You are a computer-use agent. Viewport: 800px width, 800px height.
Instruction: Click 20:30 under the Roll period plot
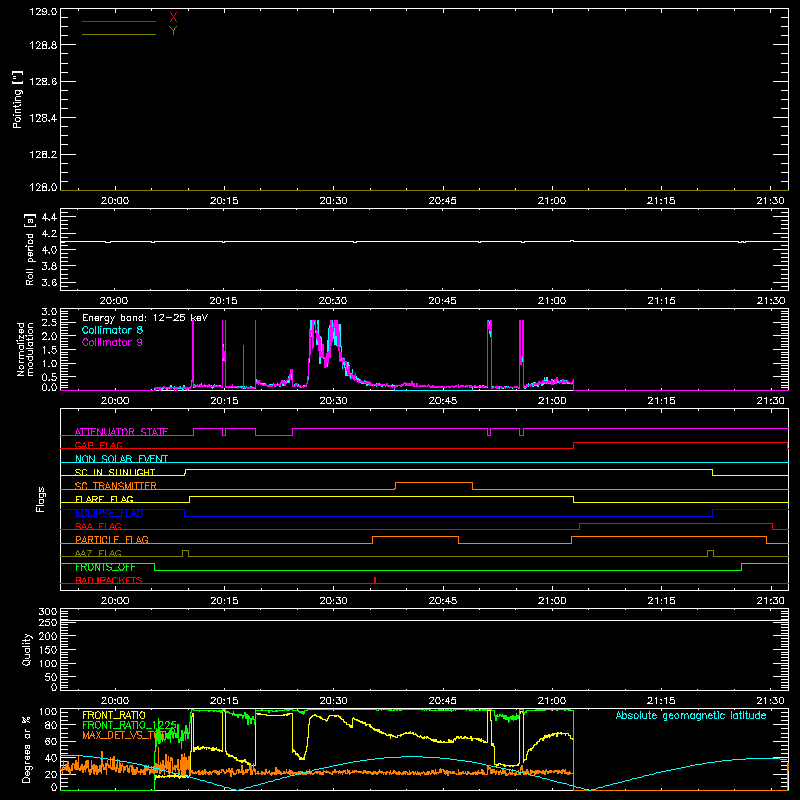(x=333, y=301)
